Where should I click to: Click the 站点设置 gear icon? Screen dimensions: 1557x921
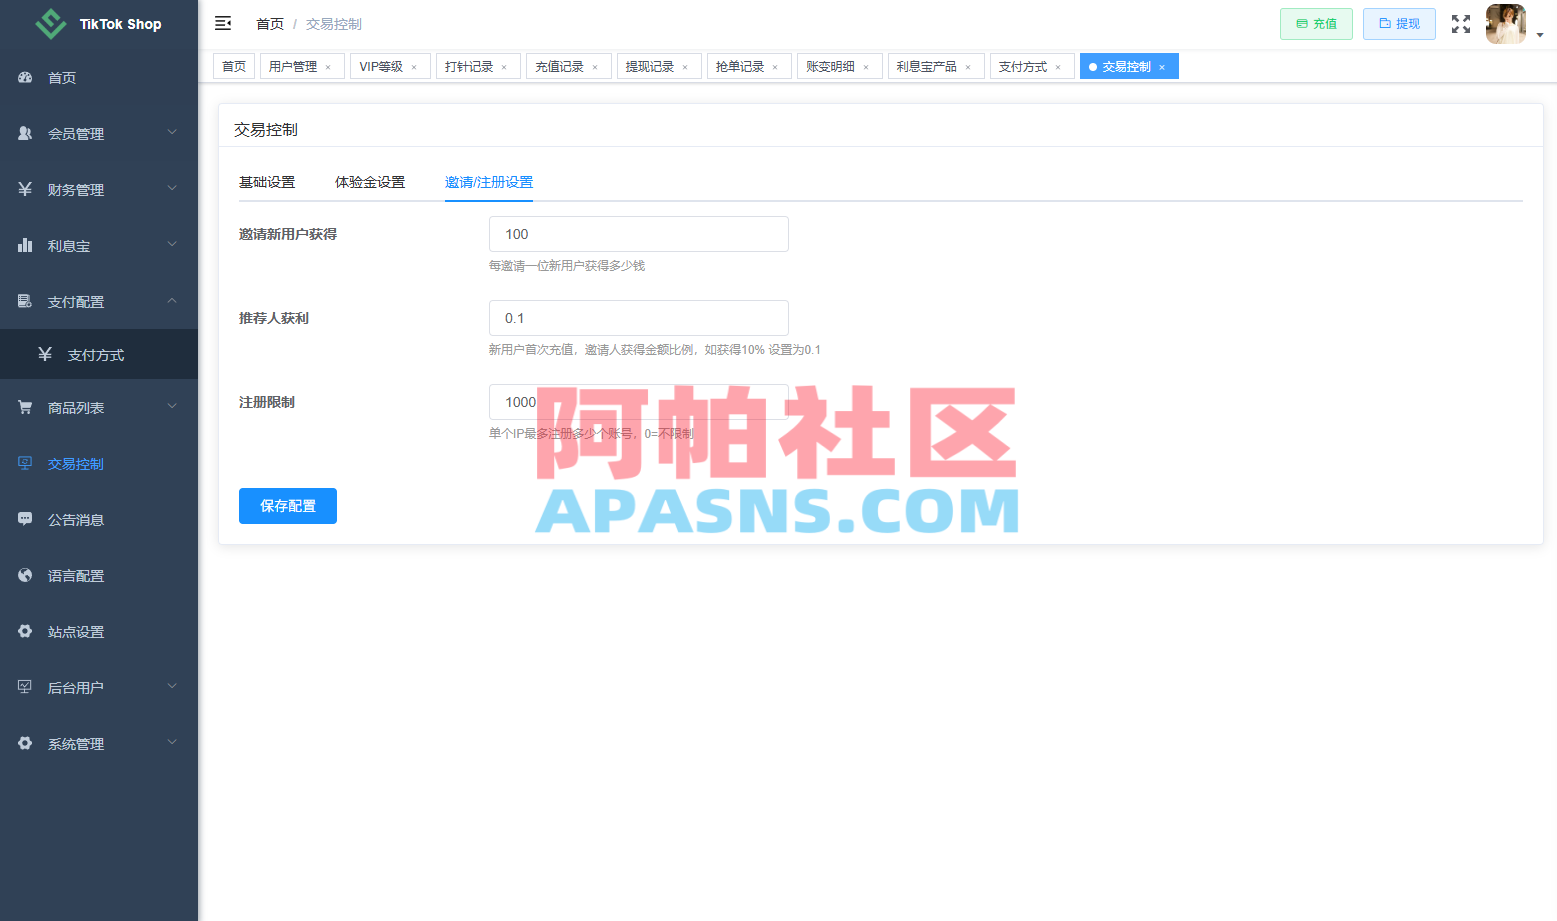point(25,631)
